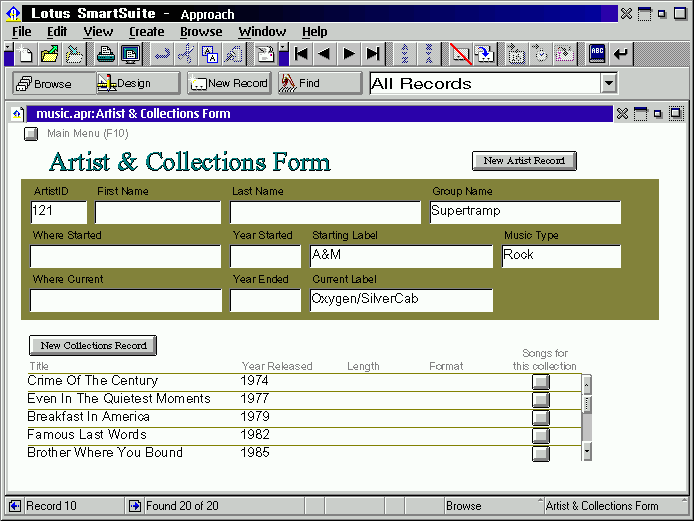Jump to the last record
Screen dimensions: 694x521
pyautogui.click(x=373, y=54)
